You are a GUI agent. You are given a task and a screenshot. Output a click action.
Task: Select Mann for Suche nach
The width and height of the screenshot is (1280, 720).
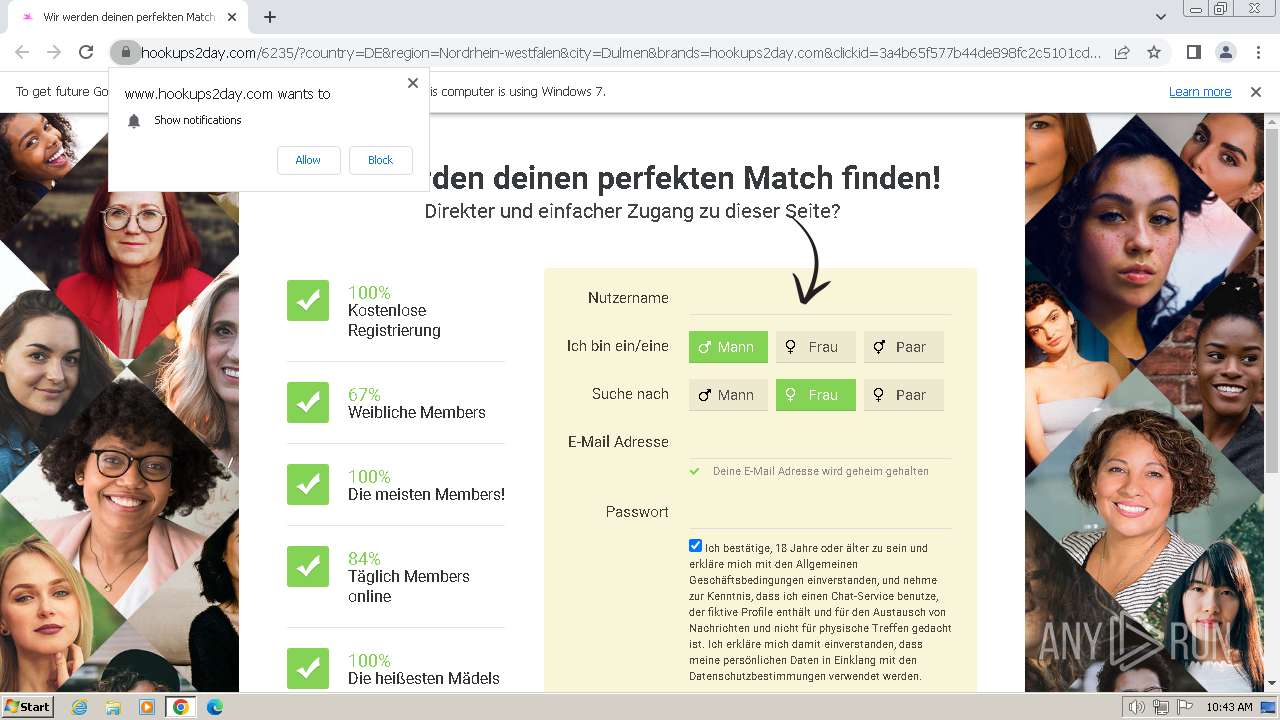point(728,395)
